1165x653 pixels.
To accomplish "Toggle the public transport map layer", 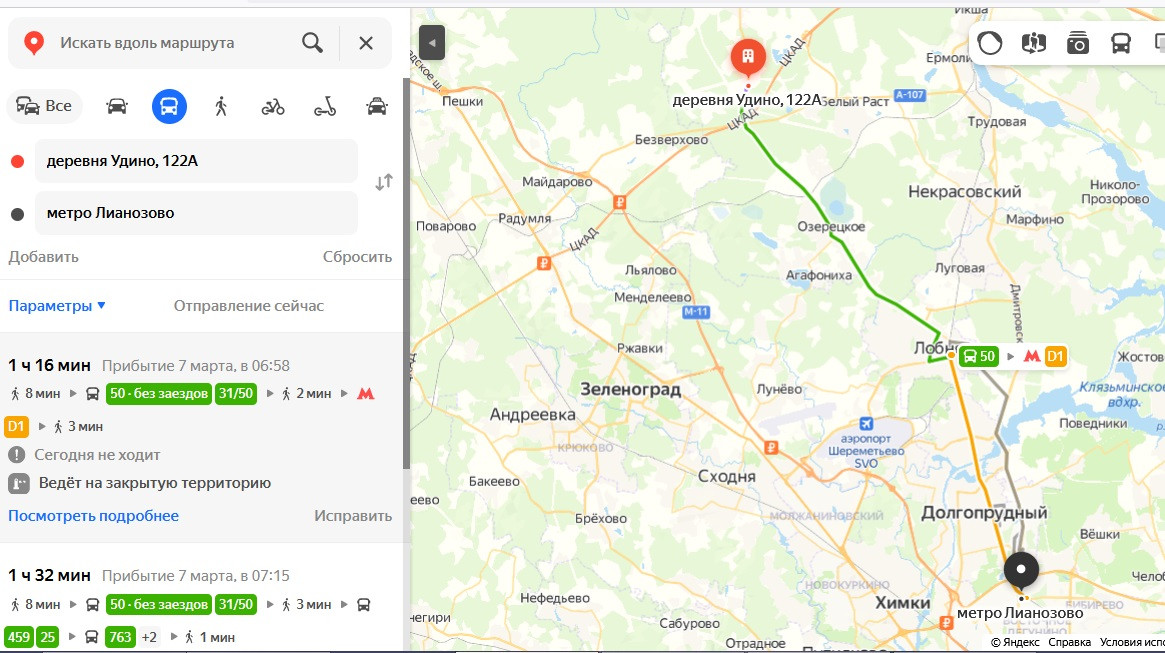I will coord(1120,43).
